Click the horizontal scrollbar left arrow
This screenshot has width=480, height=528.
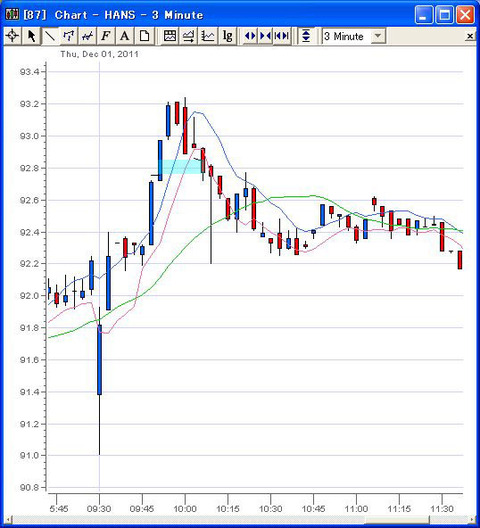click(7, 520)
